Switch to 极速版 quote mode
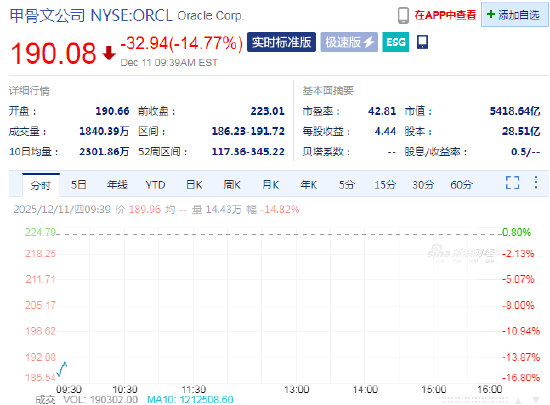Image resolution: width=550 pixels, height=405 pixels. pos(349,42)
